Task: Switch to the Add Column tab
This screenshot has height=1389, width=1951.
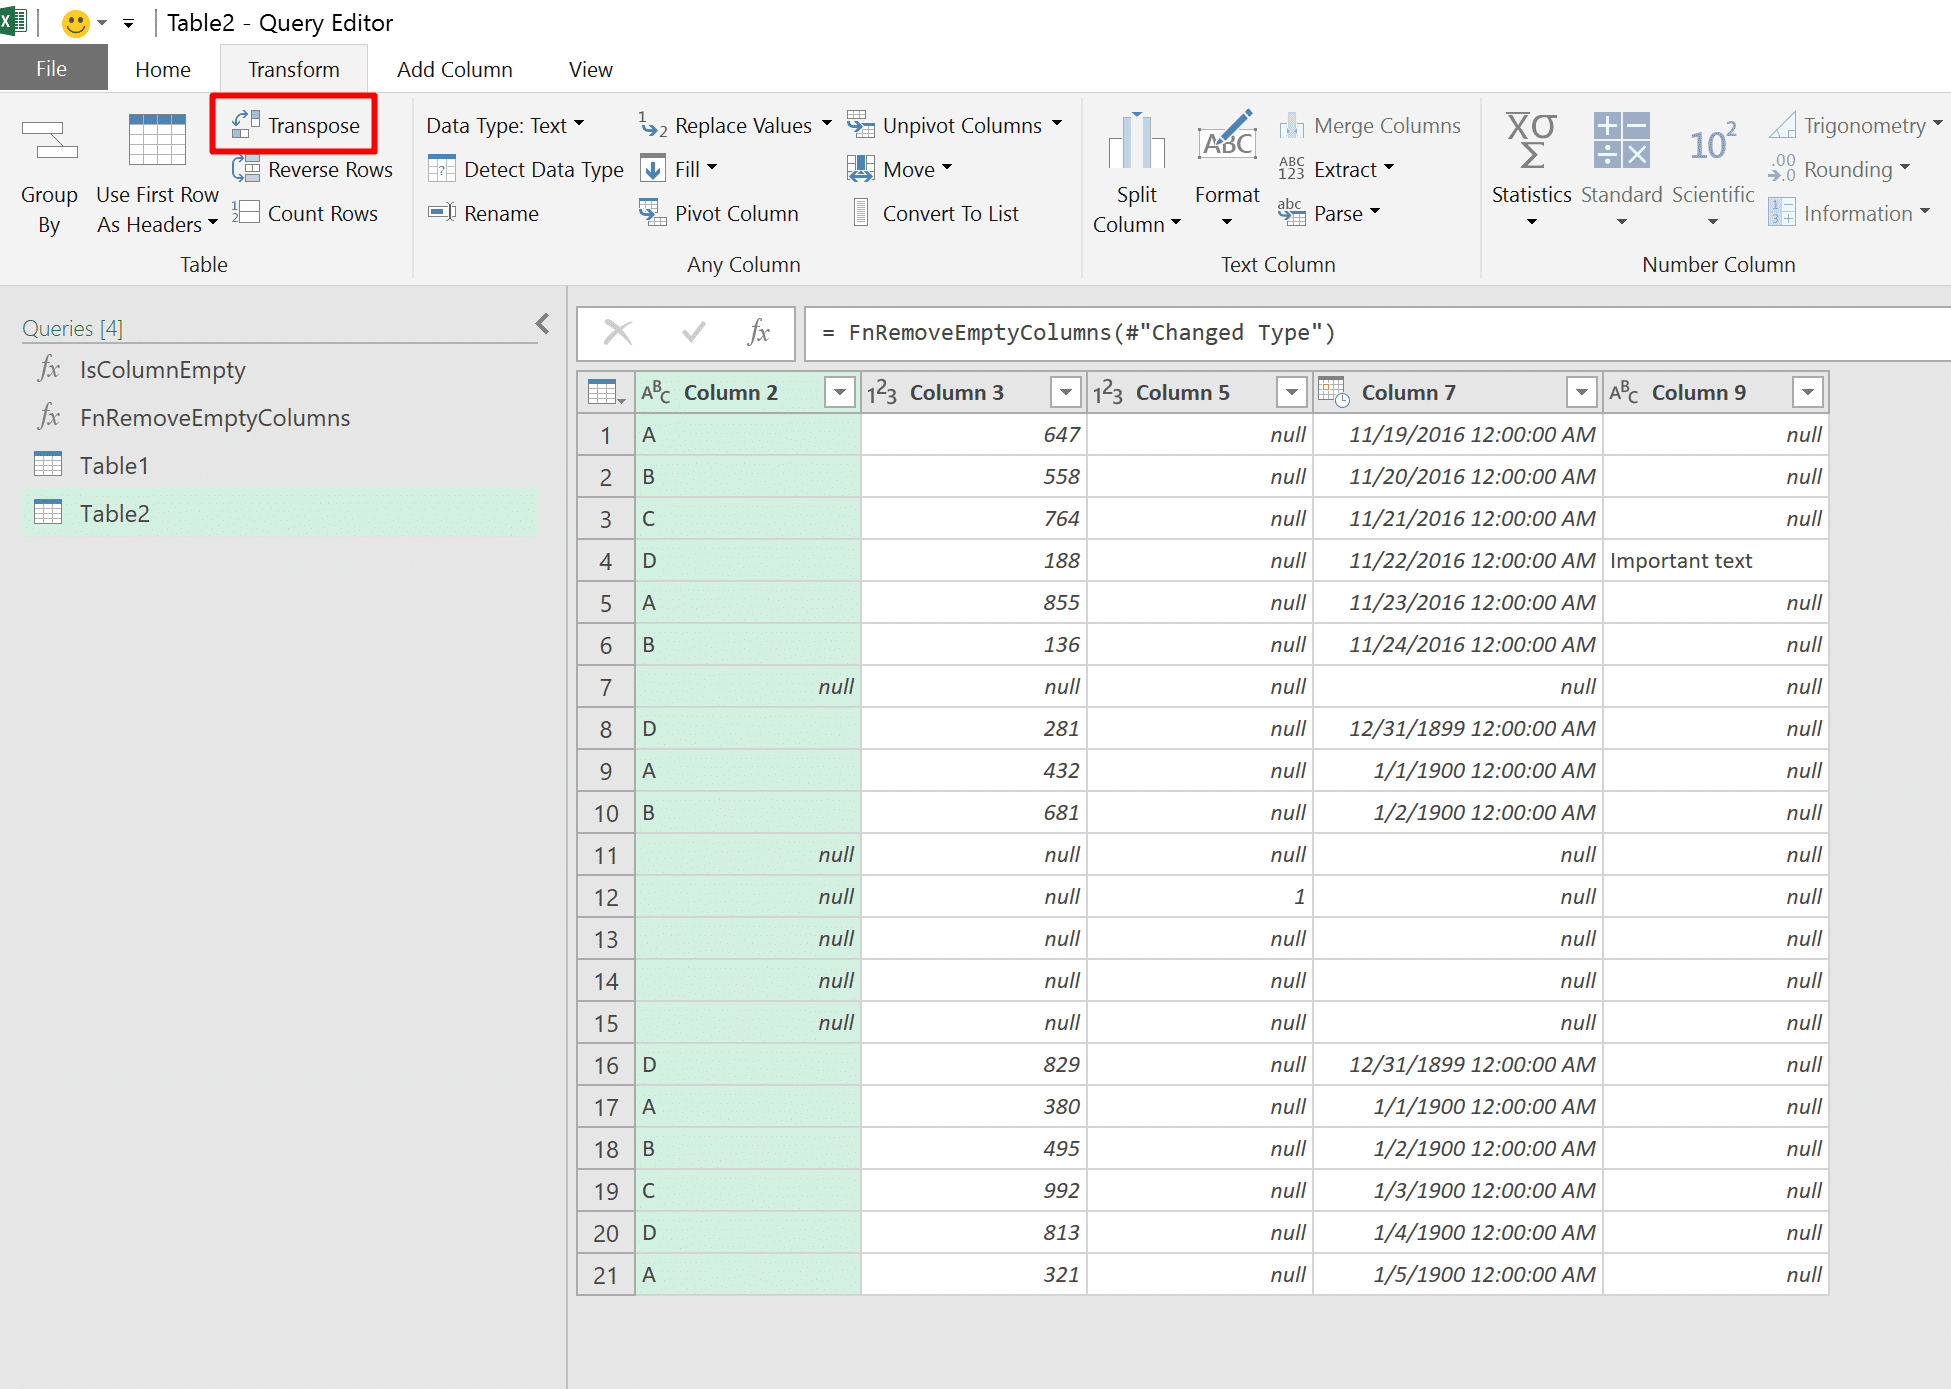Action: [x=455, y=69]
